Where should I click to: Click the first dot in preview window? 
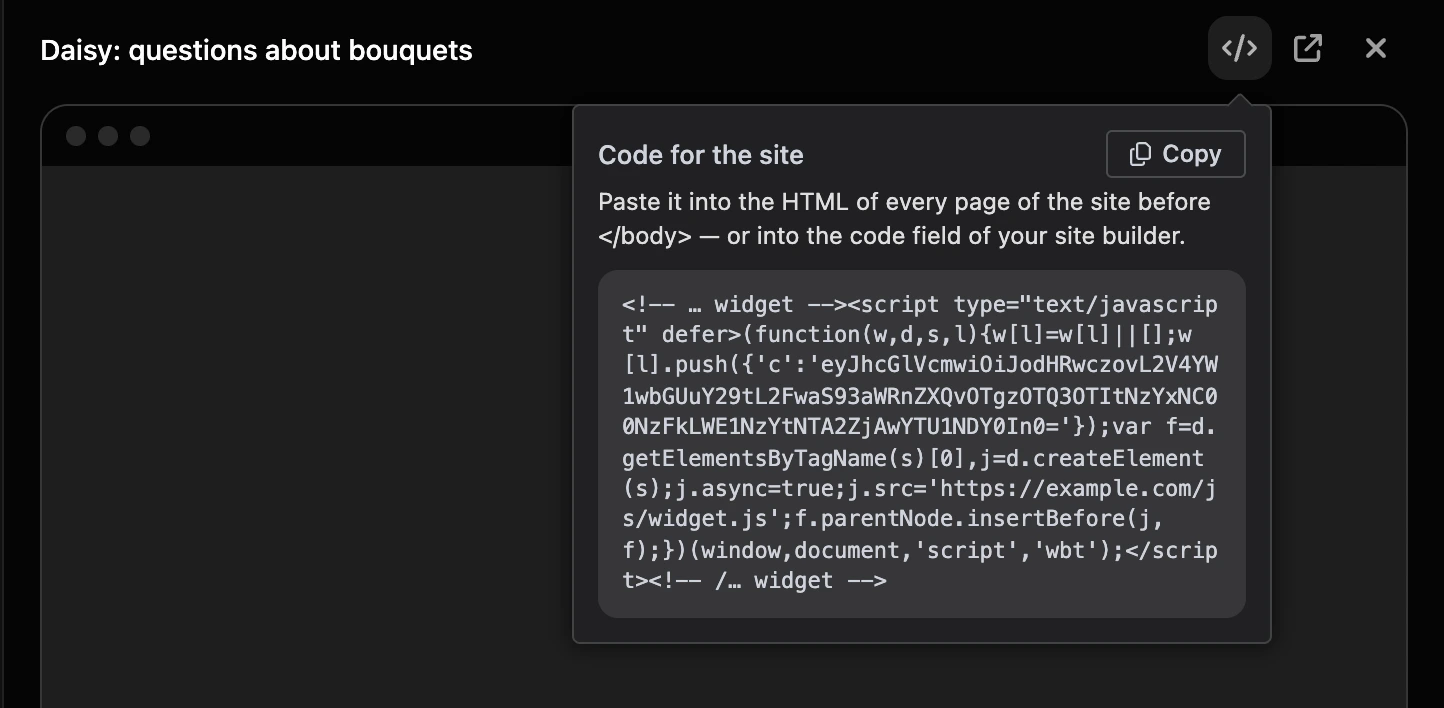pos(76,136)
